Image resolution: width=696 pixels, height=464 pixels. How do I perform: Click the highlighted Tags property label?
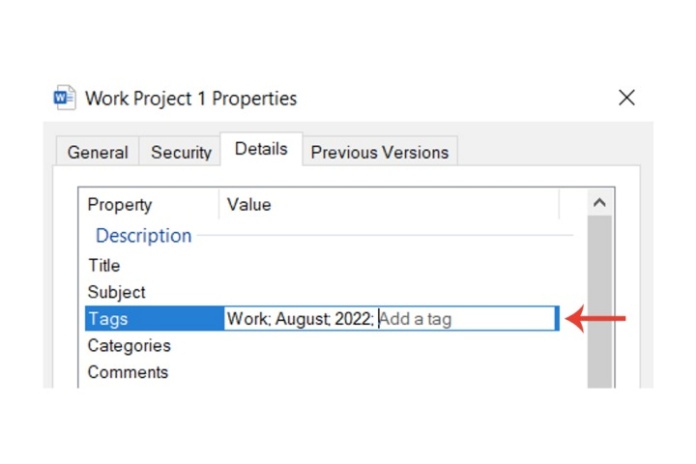point(108,319)
